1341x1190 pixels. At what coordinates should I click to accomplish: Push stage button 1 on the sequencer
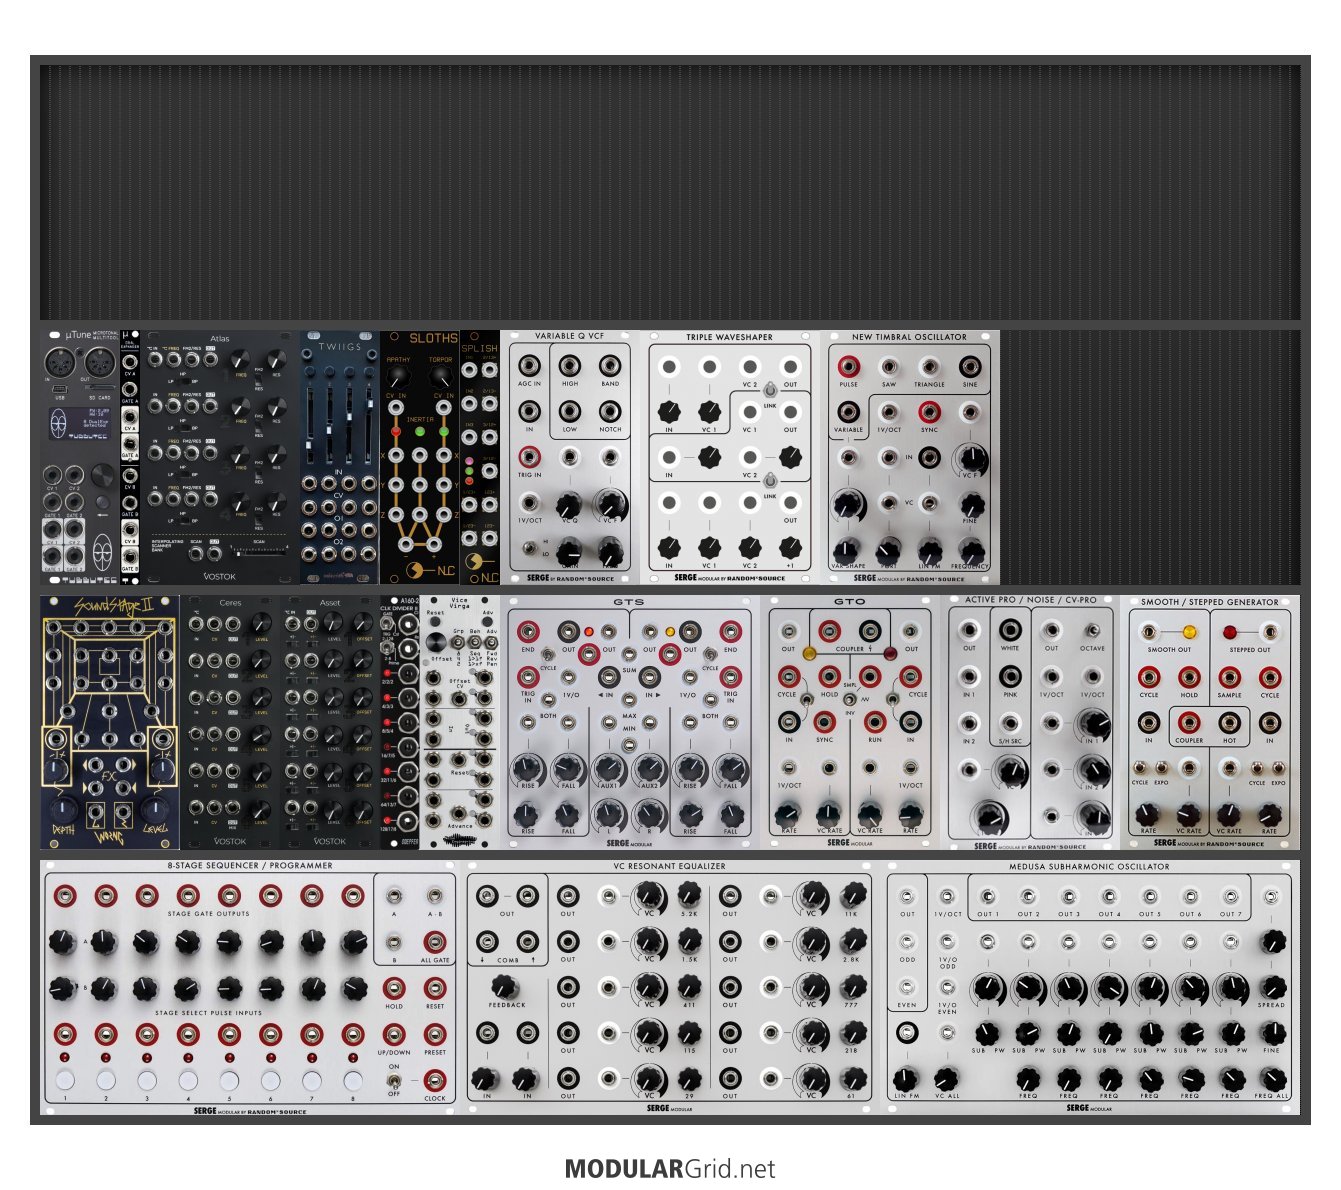click(x=65, y=1080)
